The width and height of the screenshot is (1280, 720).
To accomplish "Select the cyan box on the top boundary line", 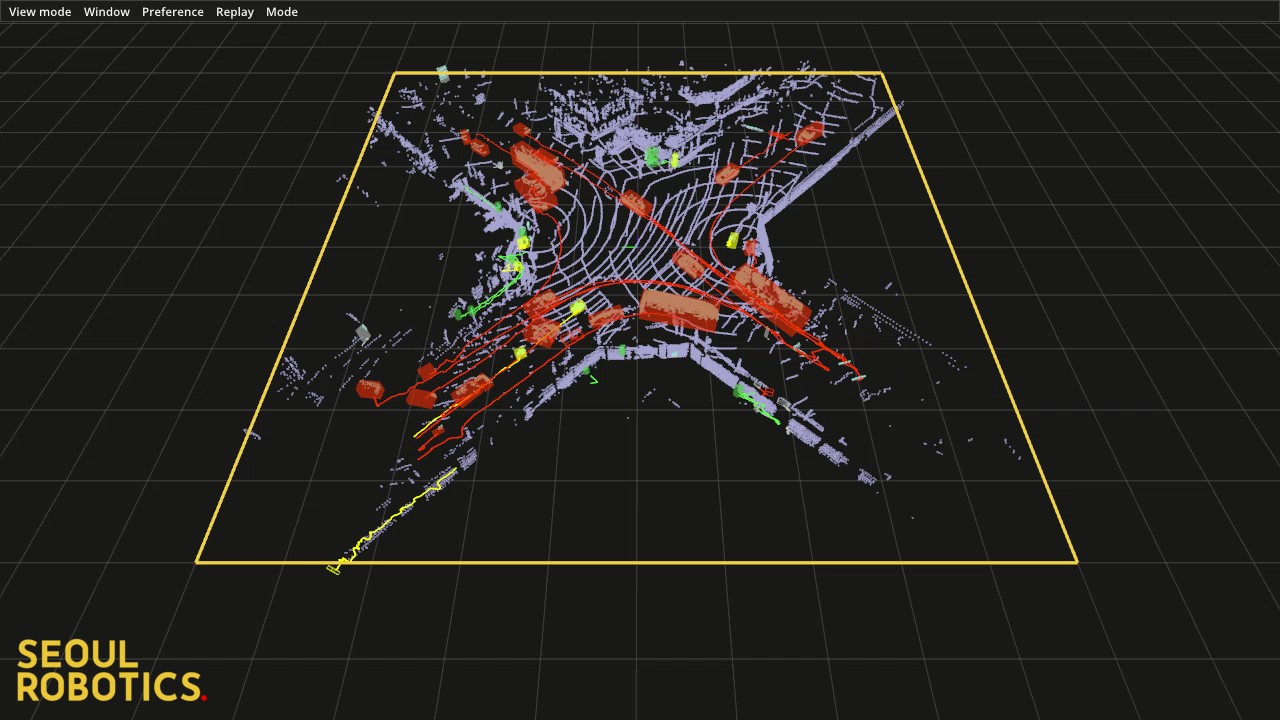I will pos(443,74).
